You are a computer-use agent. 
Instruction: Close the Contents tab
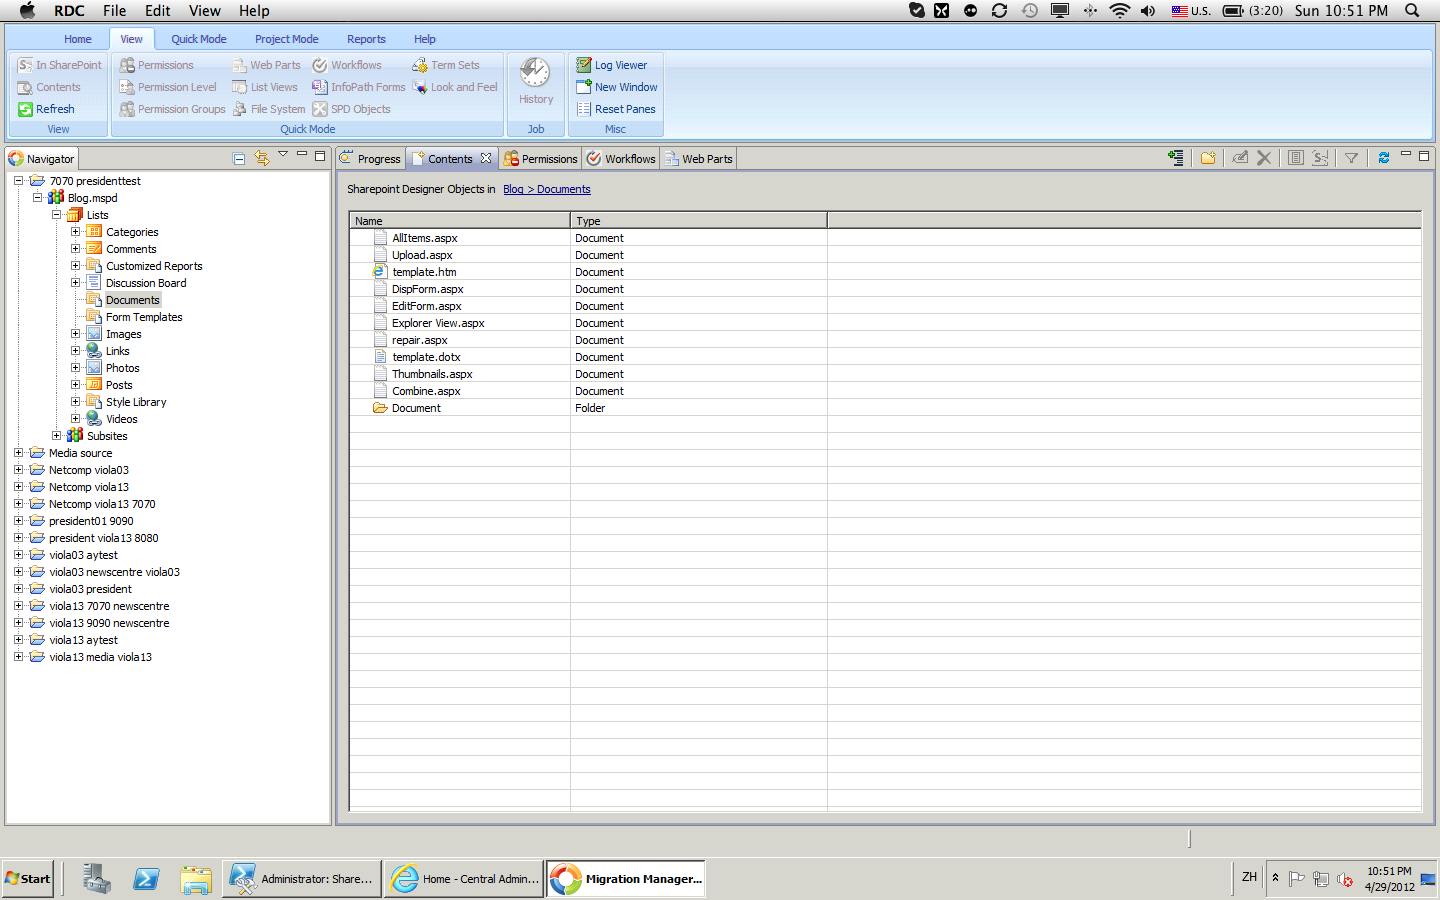tap(486, 158)
